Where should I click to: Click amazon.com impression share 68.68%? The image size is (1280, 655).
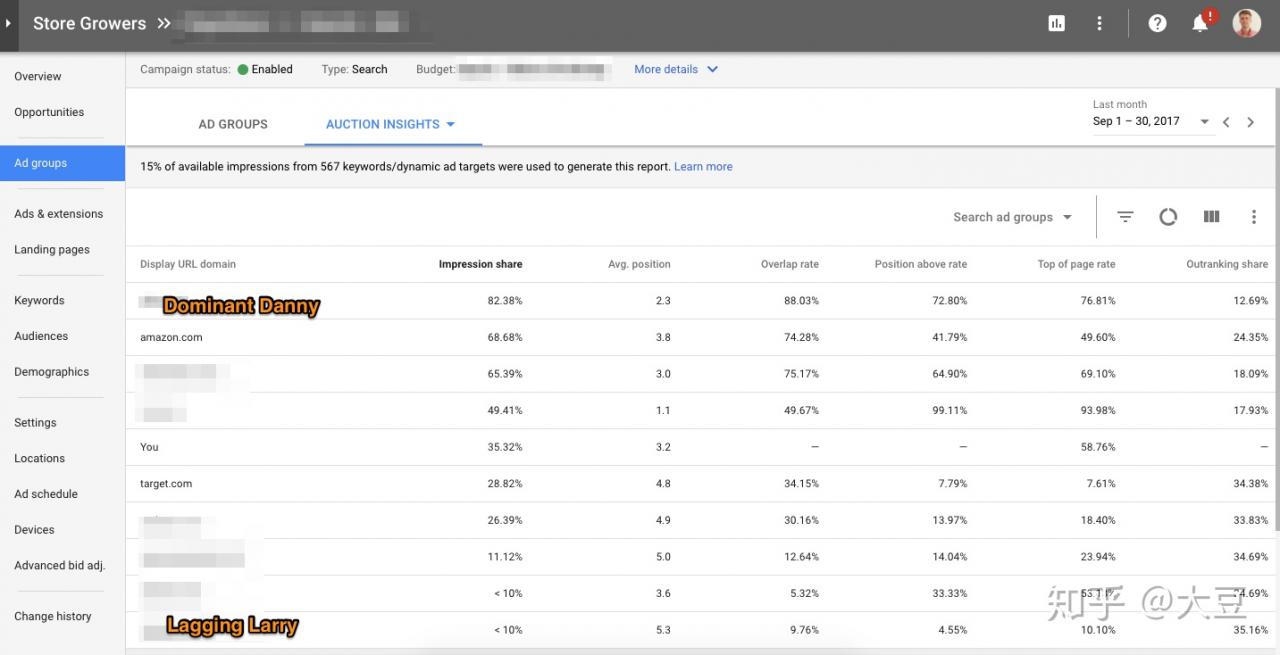(505, 337)
